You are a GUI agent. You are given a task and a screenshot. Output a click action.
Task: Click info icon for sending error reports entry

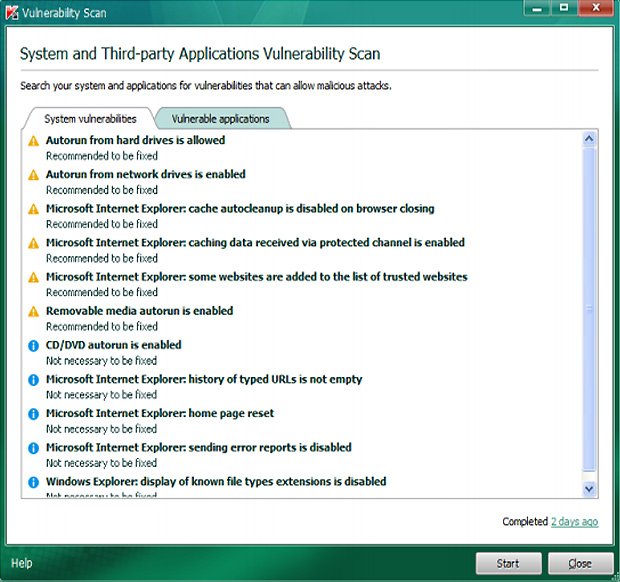point(33,448)
